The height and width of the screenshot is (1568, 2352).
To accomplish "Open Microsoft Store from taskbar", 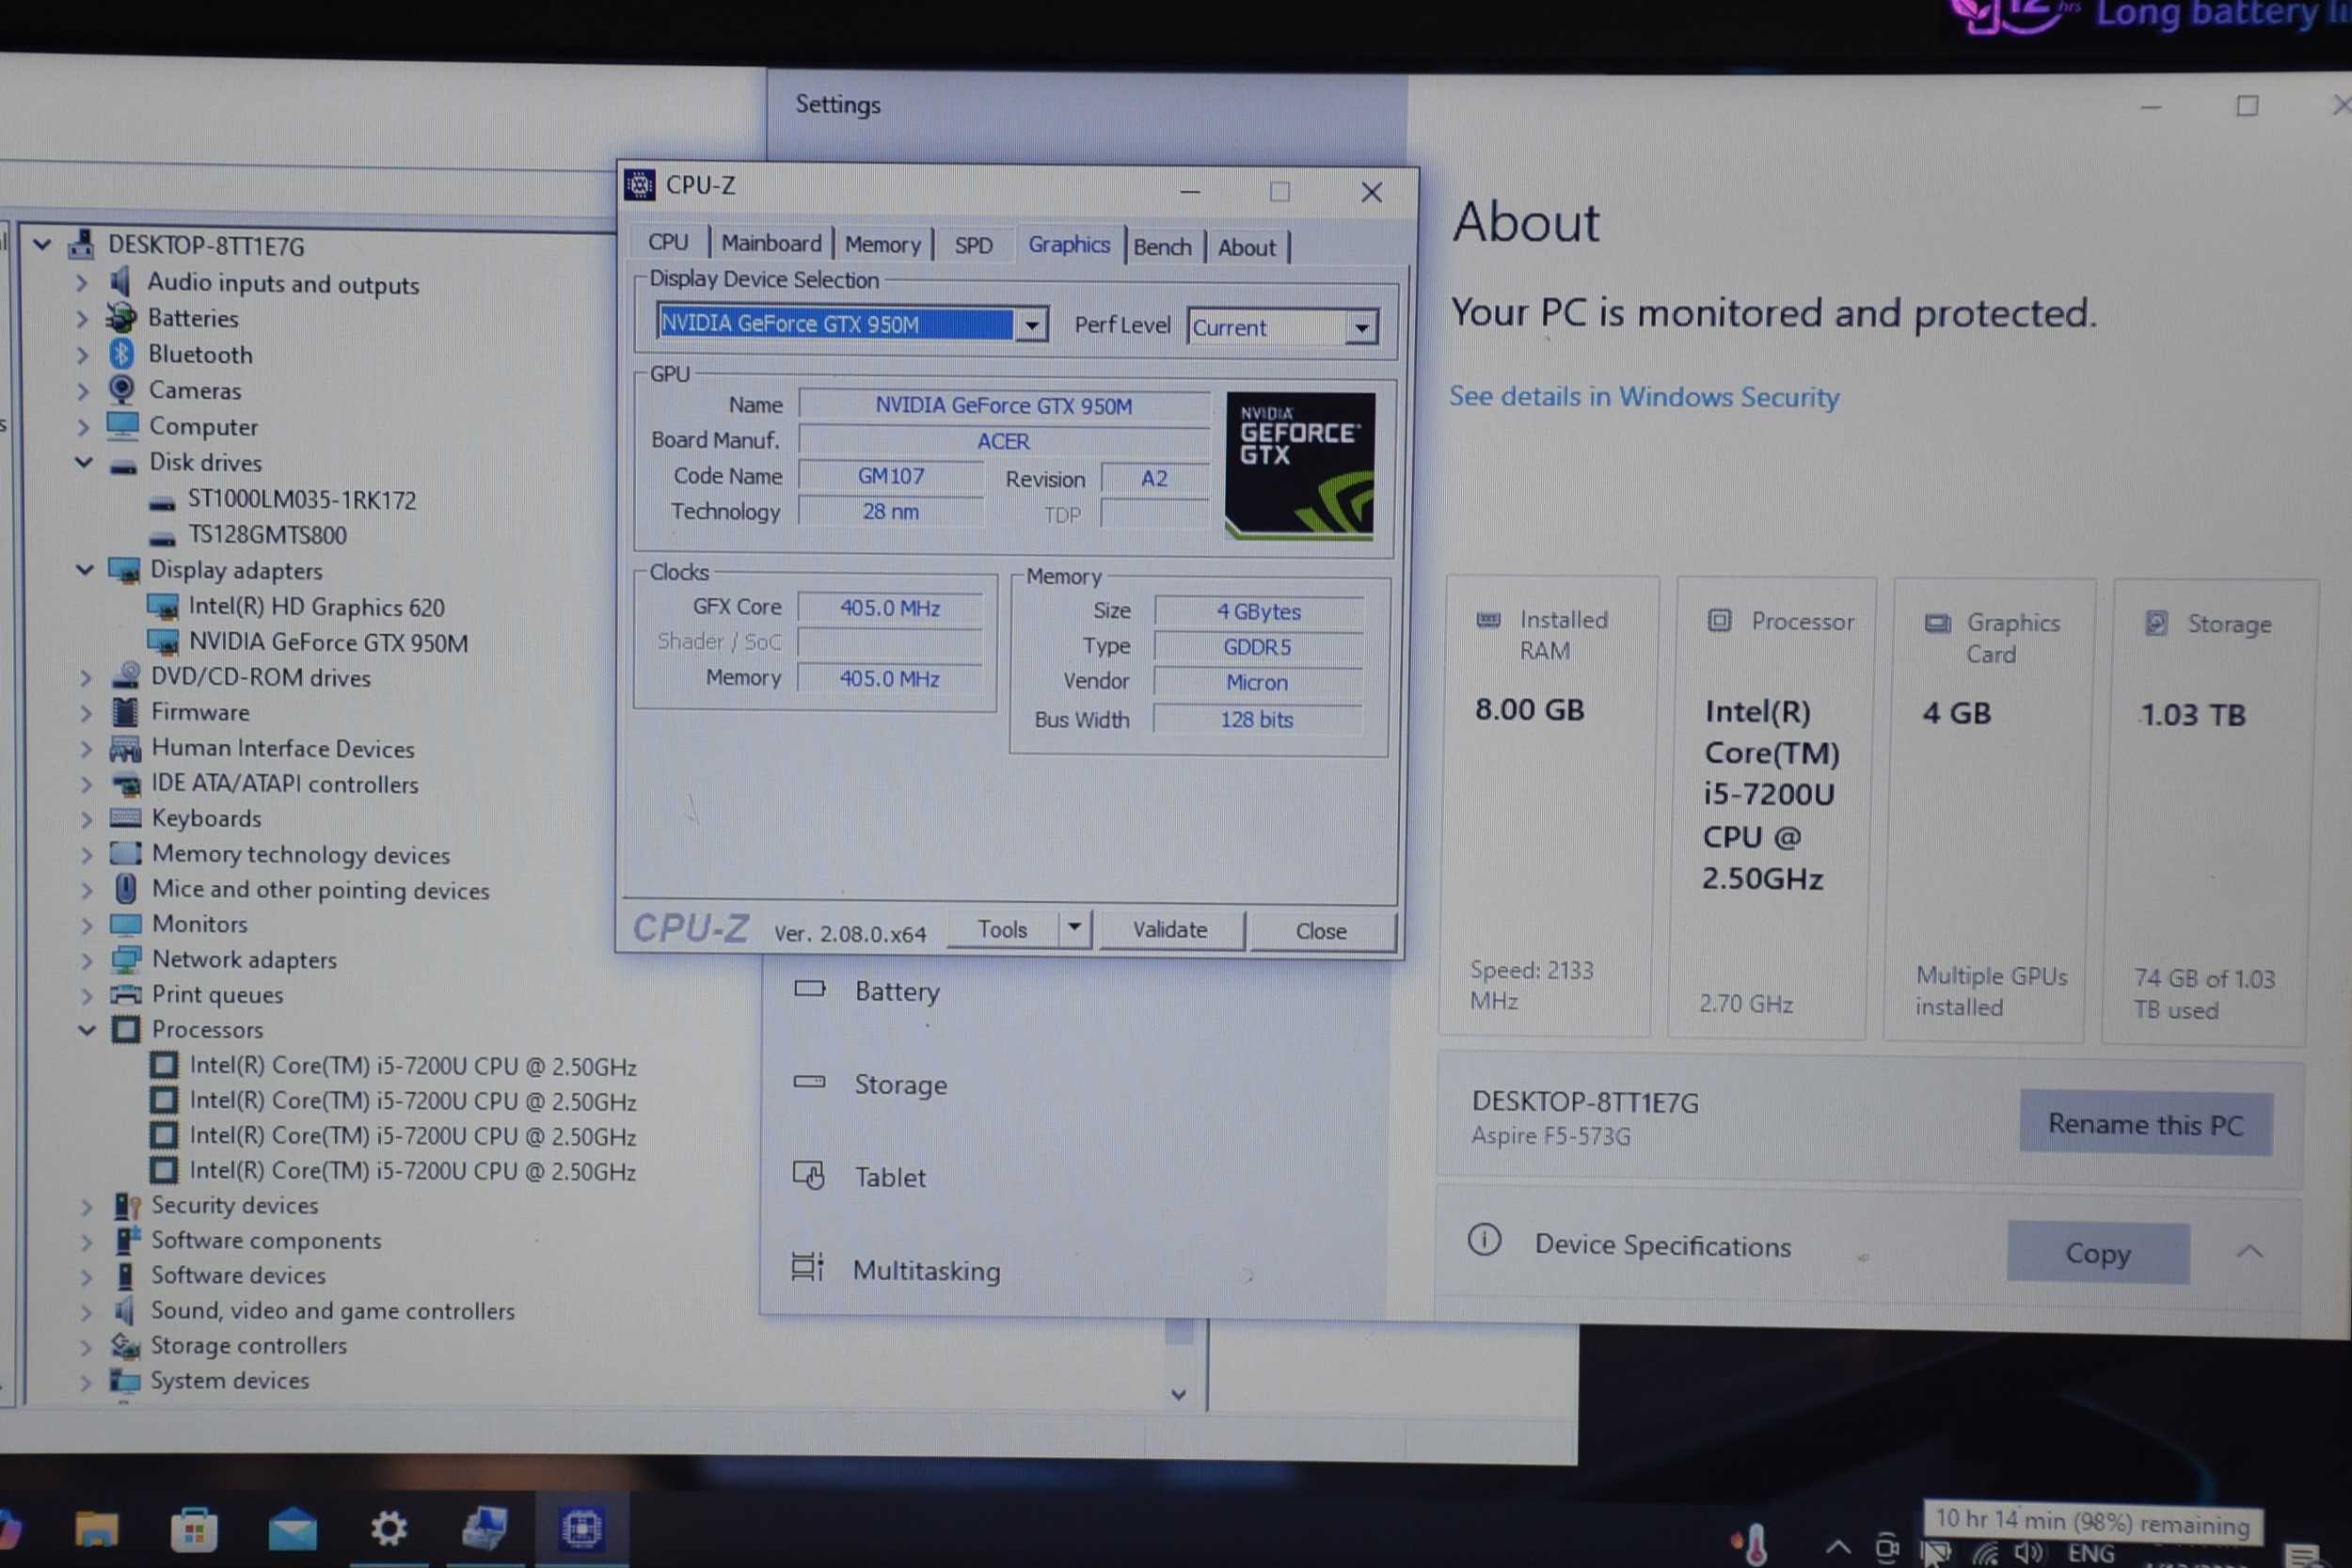I will tap(194, 1530).
